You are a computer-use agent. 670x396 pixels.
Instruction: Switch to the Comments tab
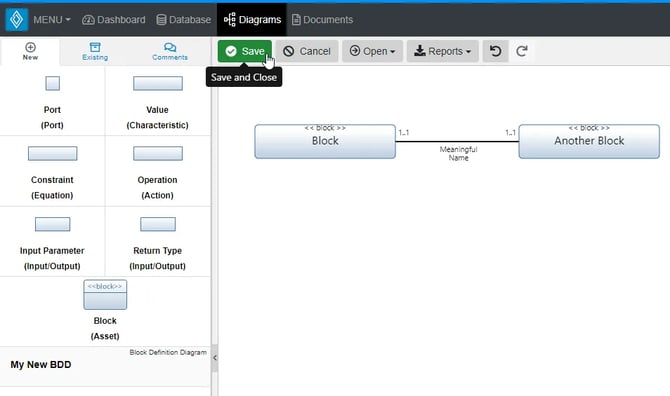[170, 51]
